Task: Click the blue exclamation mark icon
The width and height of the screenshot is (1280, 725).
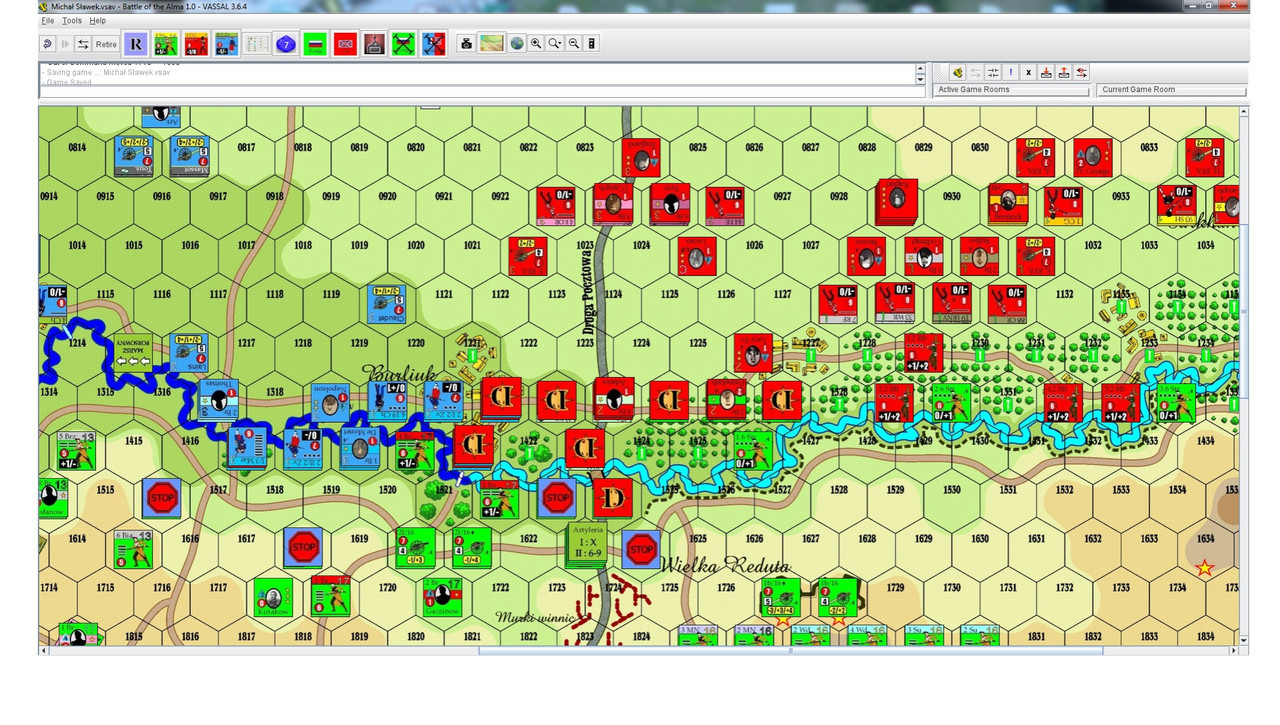Action: 1011,72
